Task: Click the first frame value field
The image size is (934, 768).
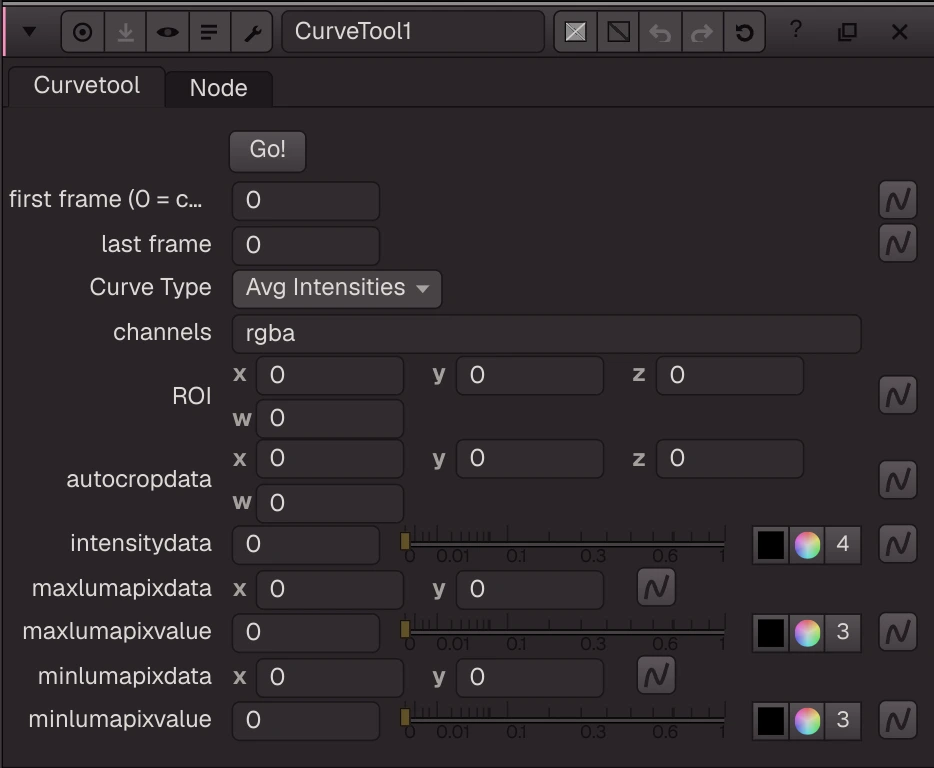Action: click(306, 201)
